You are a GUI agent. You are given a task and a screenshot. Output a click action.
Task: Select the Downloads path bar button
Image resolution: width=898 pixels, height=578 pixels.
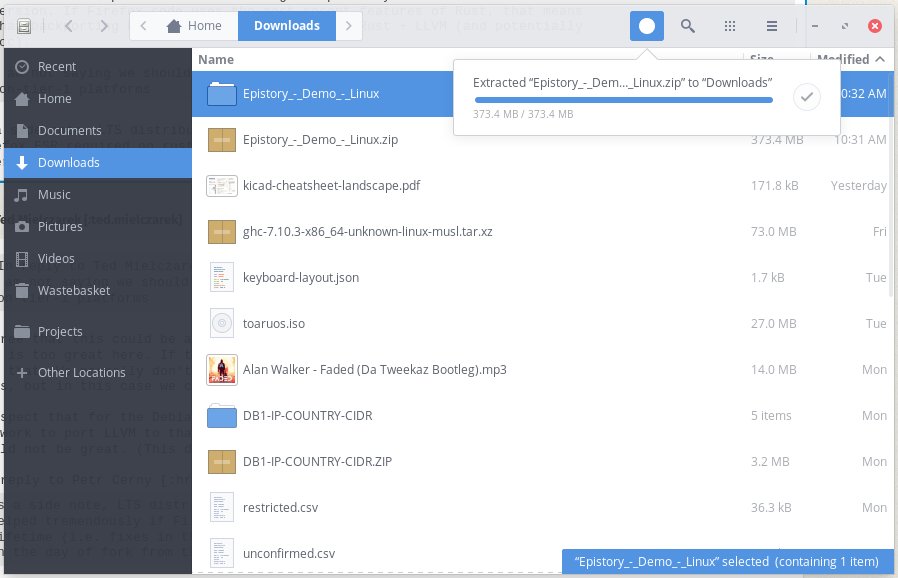[x=287, y=26]
